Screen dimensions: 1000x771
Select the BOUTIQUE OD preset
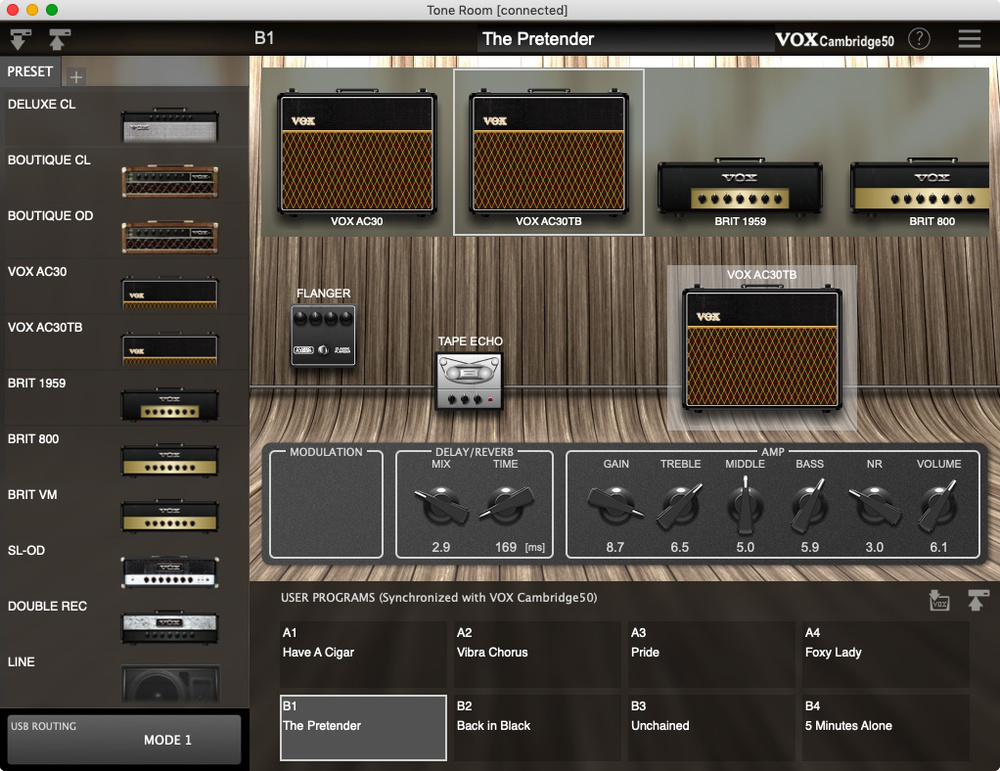click(x=124, y=231)
